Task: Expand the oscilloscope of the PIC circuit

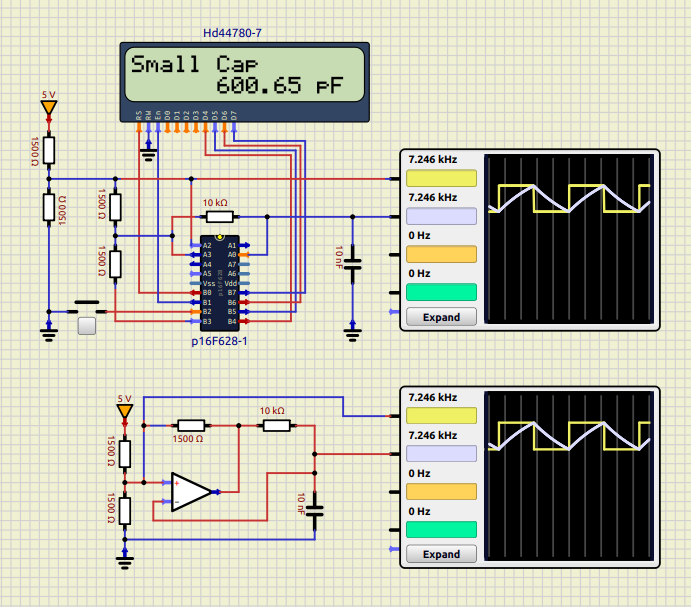Action: [x=441, y=317]
